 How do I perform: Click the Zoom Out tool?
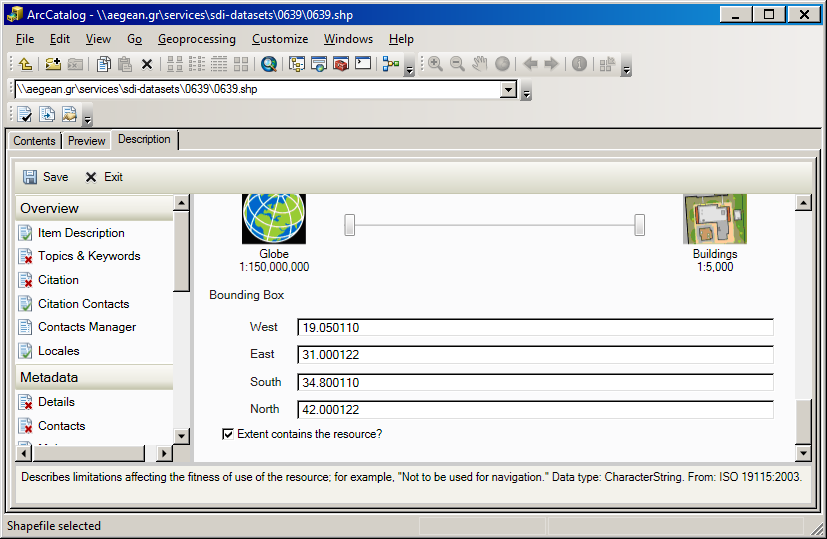pos(457,64)
